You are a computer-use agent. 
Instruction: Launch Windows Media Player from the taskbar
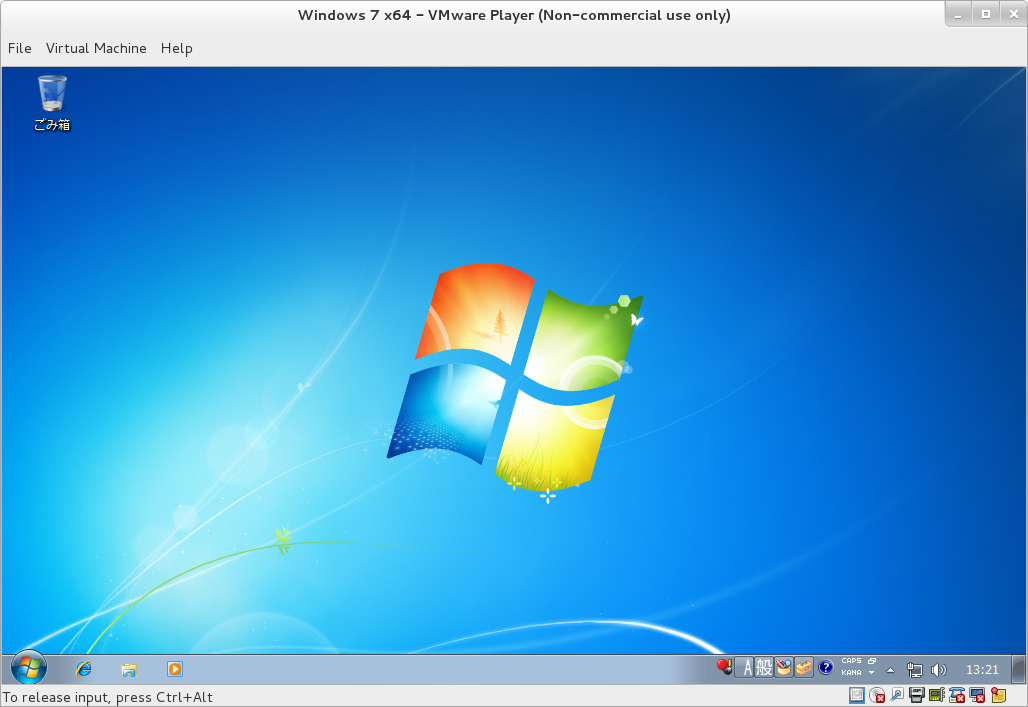[x=174, y=669]
